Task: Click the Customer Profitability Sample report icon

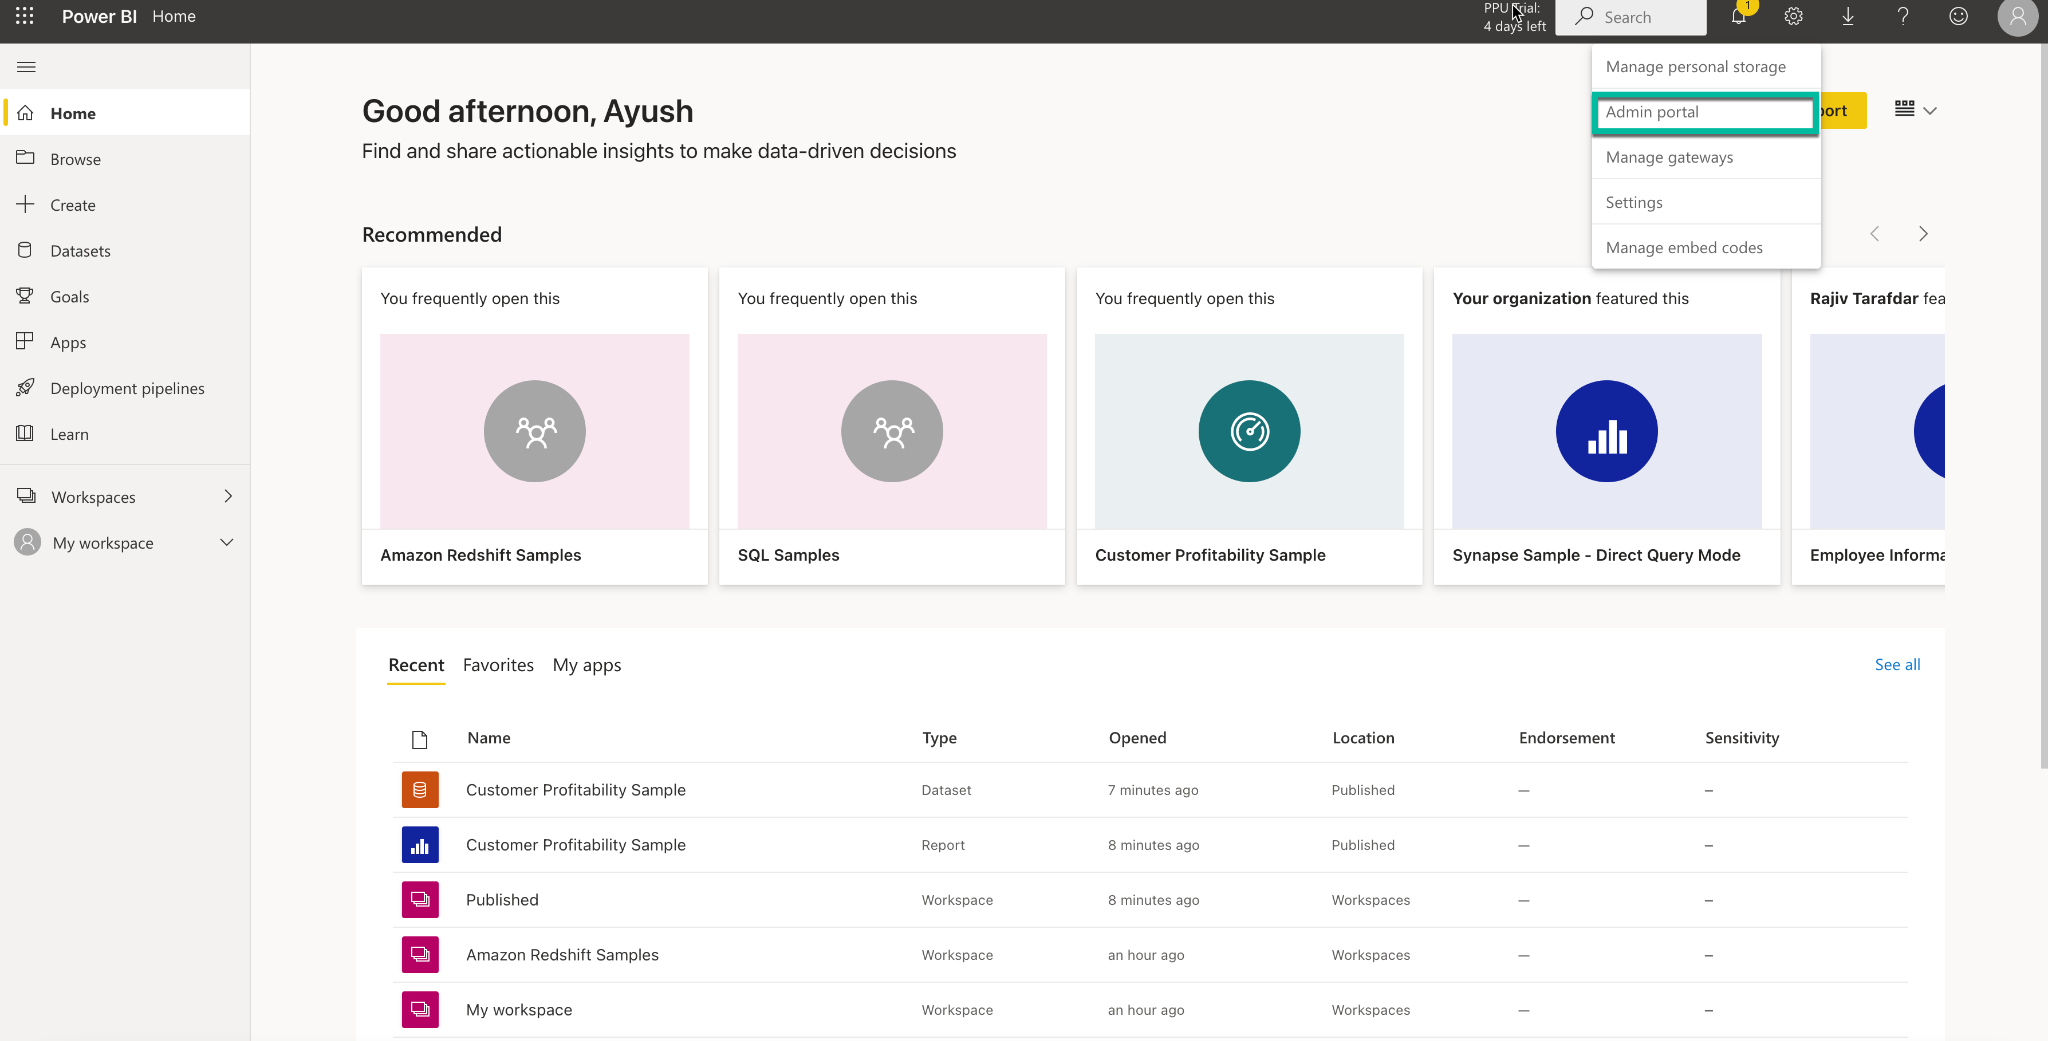Action: (x=420, y=845)
